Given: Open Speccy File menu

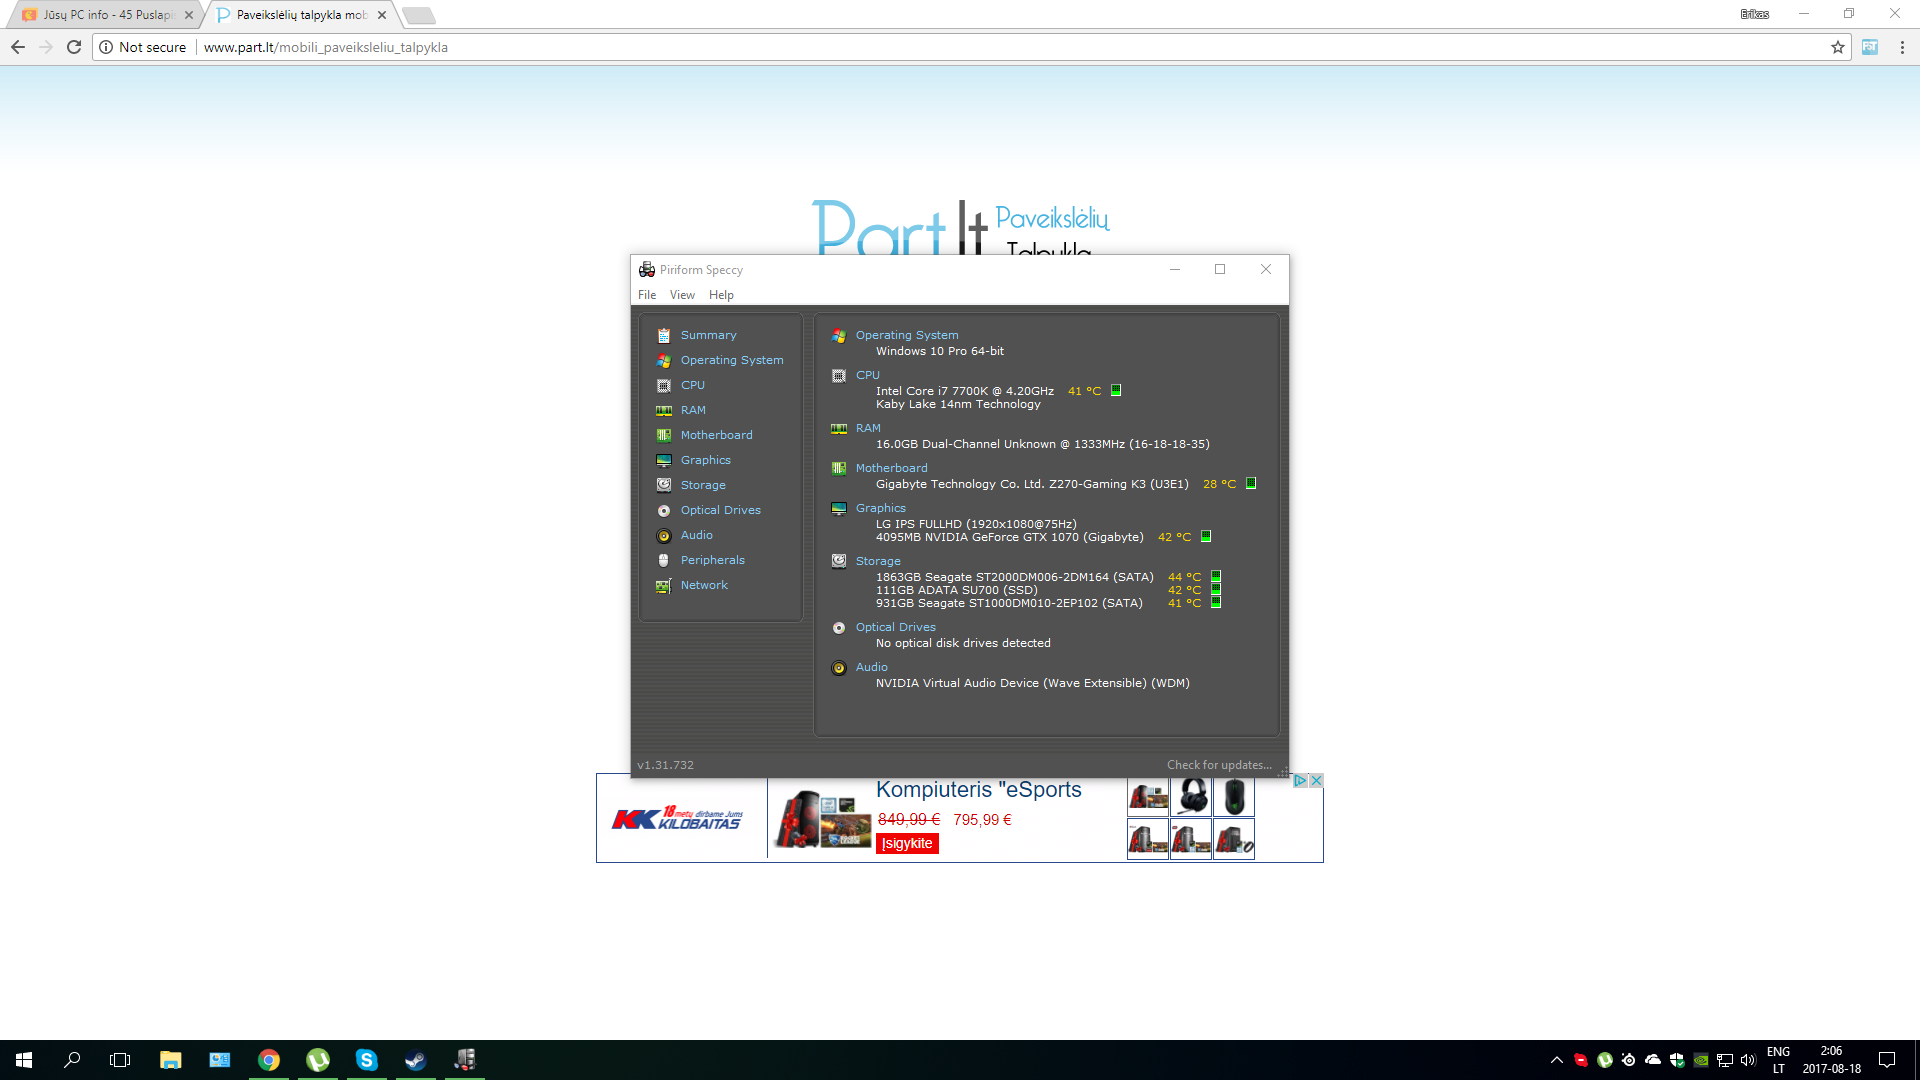Looking at the screenshot, I should (647, 295).
